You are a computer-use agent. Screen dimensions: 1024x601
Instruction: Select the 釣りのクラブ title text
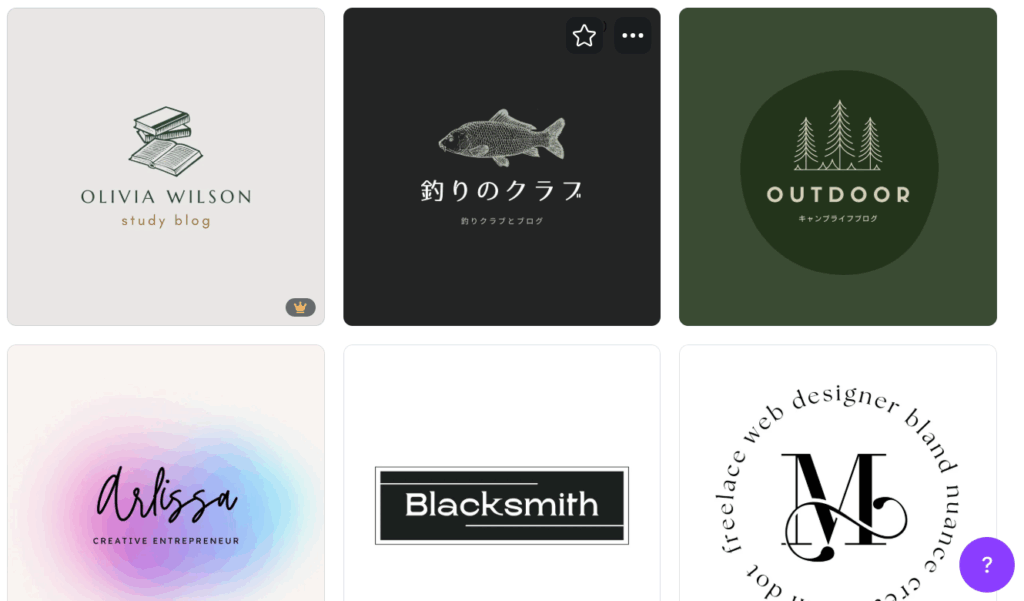502,191
